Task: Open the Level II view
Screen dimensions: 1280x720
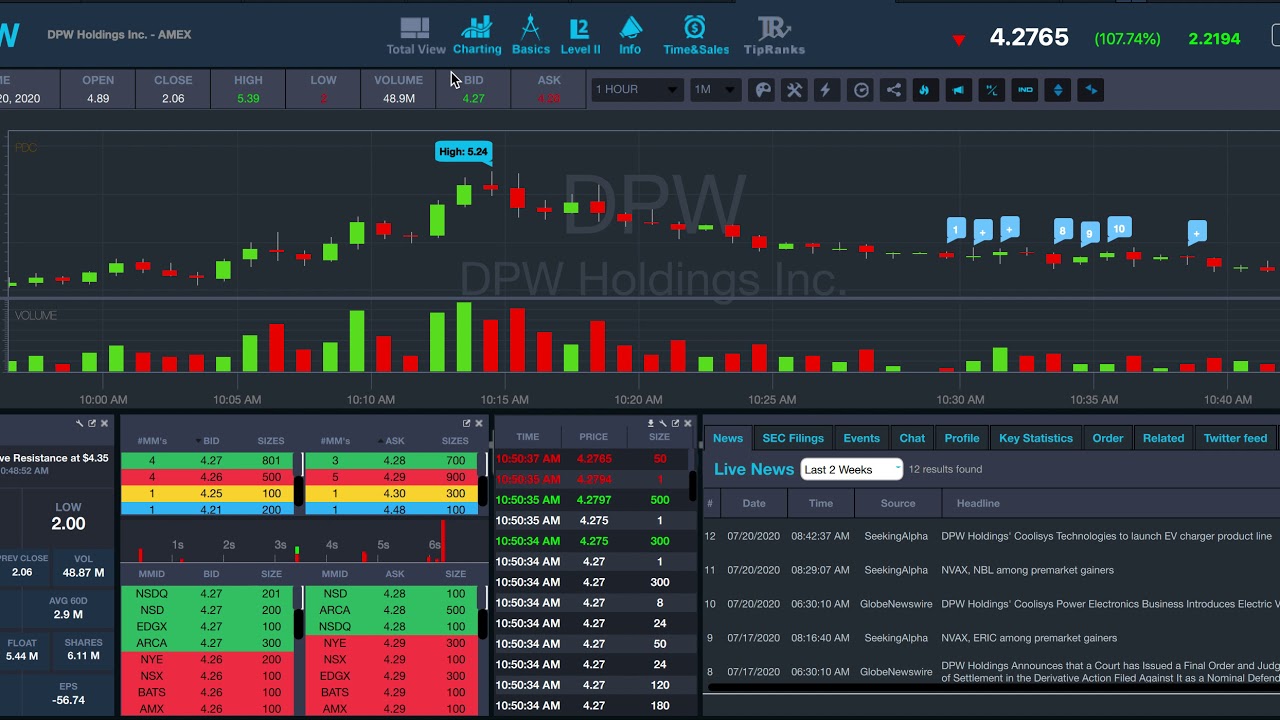Action: pyautogui.click(x=580, y=36)
